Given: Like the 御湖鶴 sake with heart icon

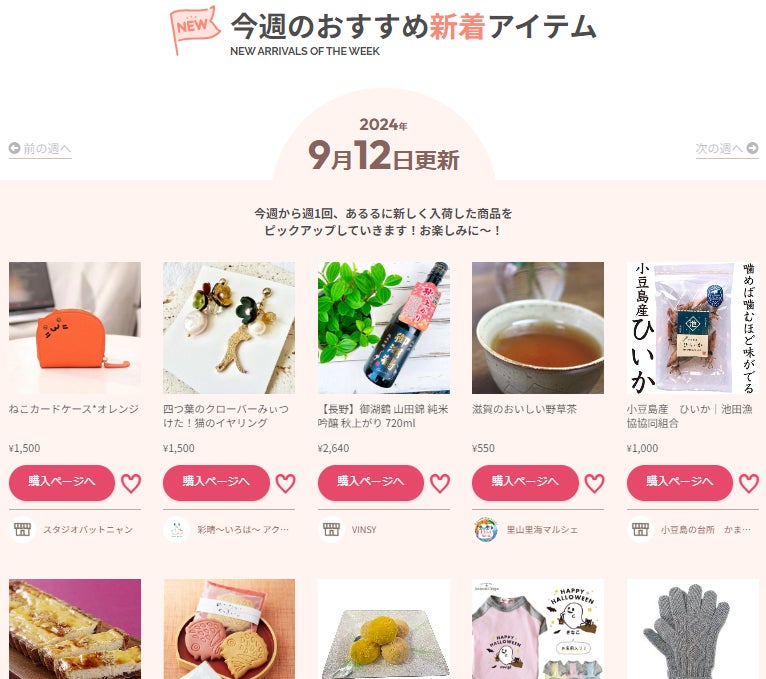Looking at the screenshot, I should click(440, 483).
